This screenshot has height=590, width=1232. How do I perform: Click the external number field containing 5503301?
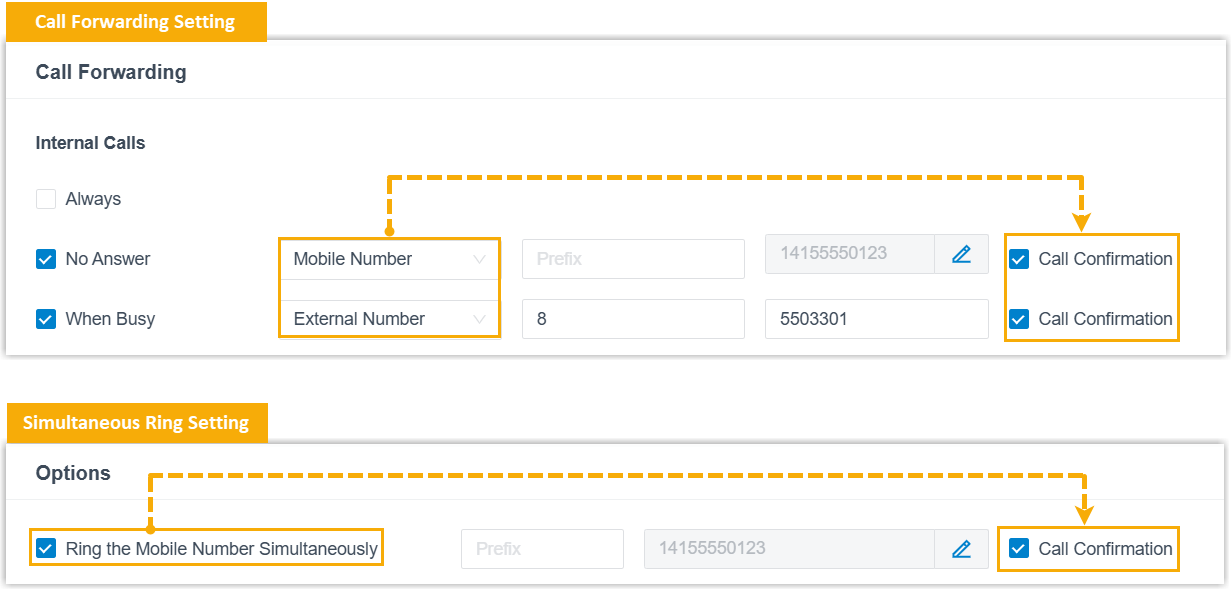877,319
